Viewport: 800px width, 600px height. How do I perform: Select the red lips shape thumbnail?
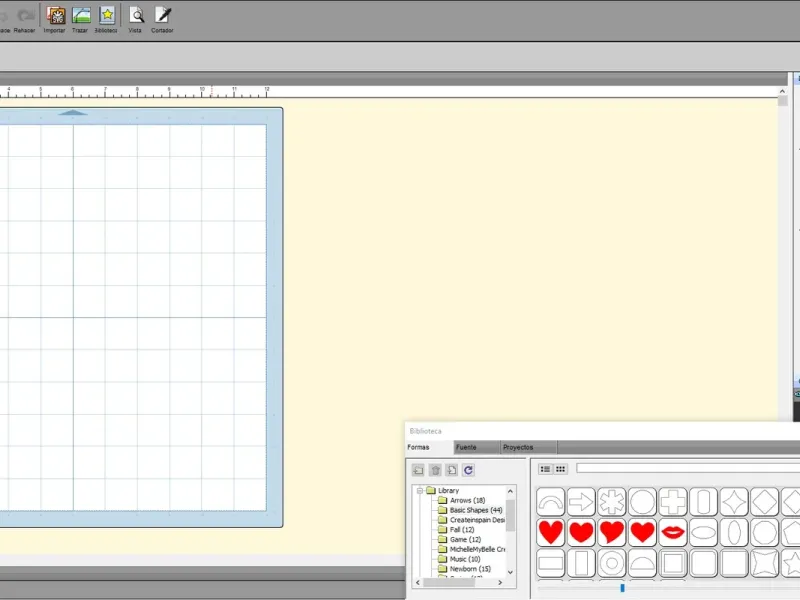point(673,532)
